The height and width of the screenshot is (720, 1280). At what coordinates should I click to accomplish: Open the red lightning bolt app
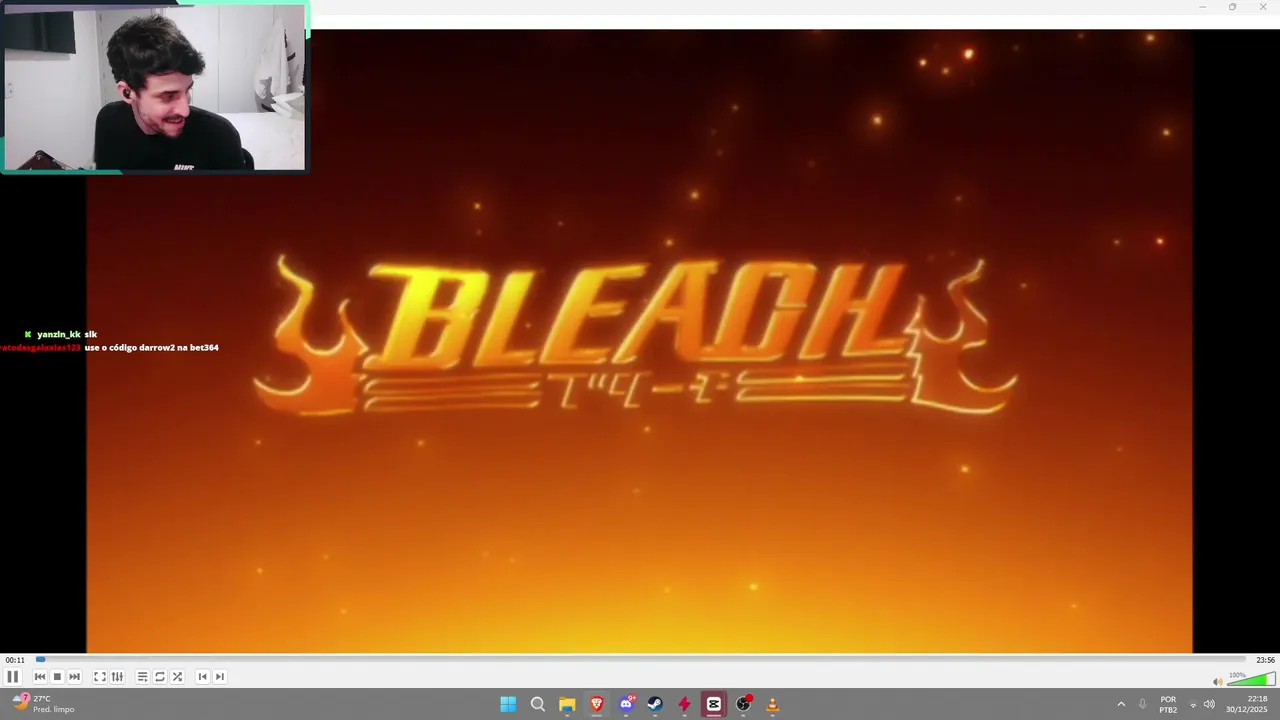(684, 704)
